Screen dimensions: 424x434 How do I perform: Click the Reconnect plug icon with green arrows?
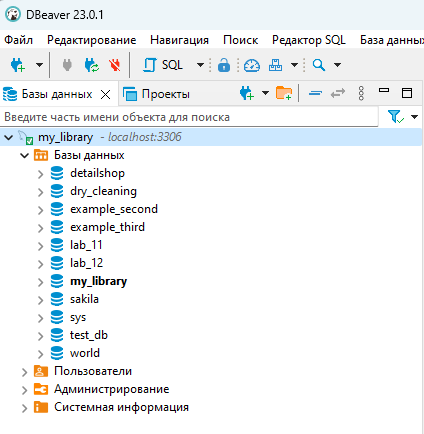pos(92,65)
